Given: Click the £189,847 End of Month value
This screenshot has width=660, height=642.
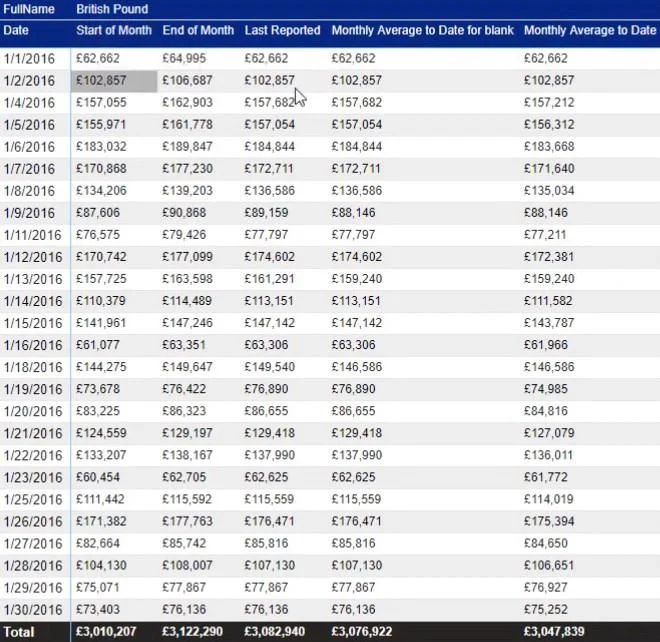Looking at the screenshot, I should (187, 147).
